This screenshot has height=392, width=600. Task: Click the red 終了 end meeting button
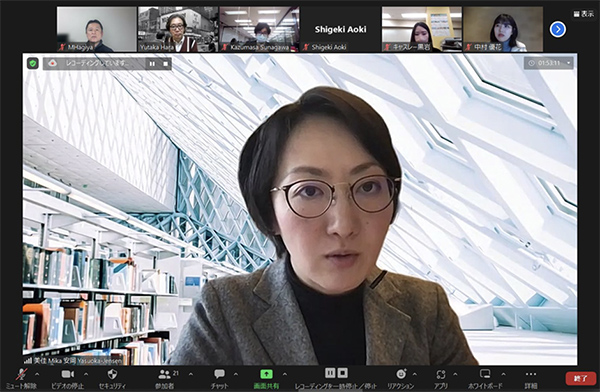point(580,378)
